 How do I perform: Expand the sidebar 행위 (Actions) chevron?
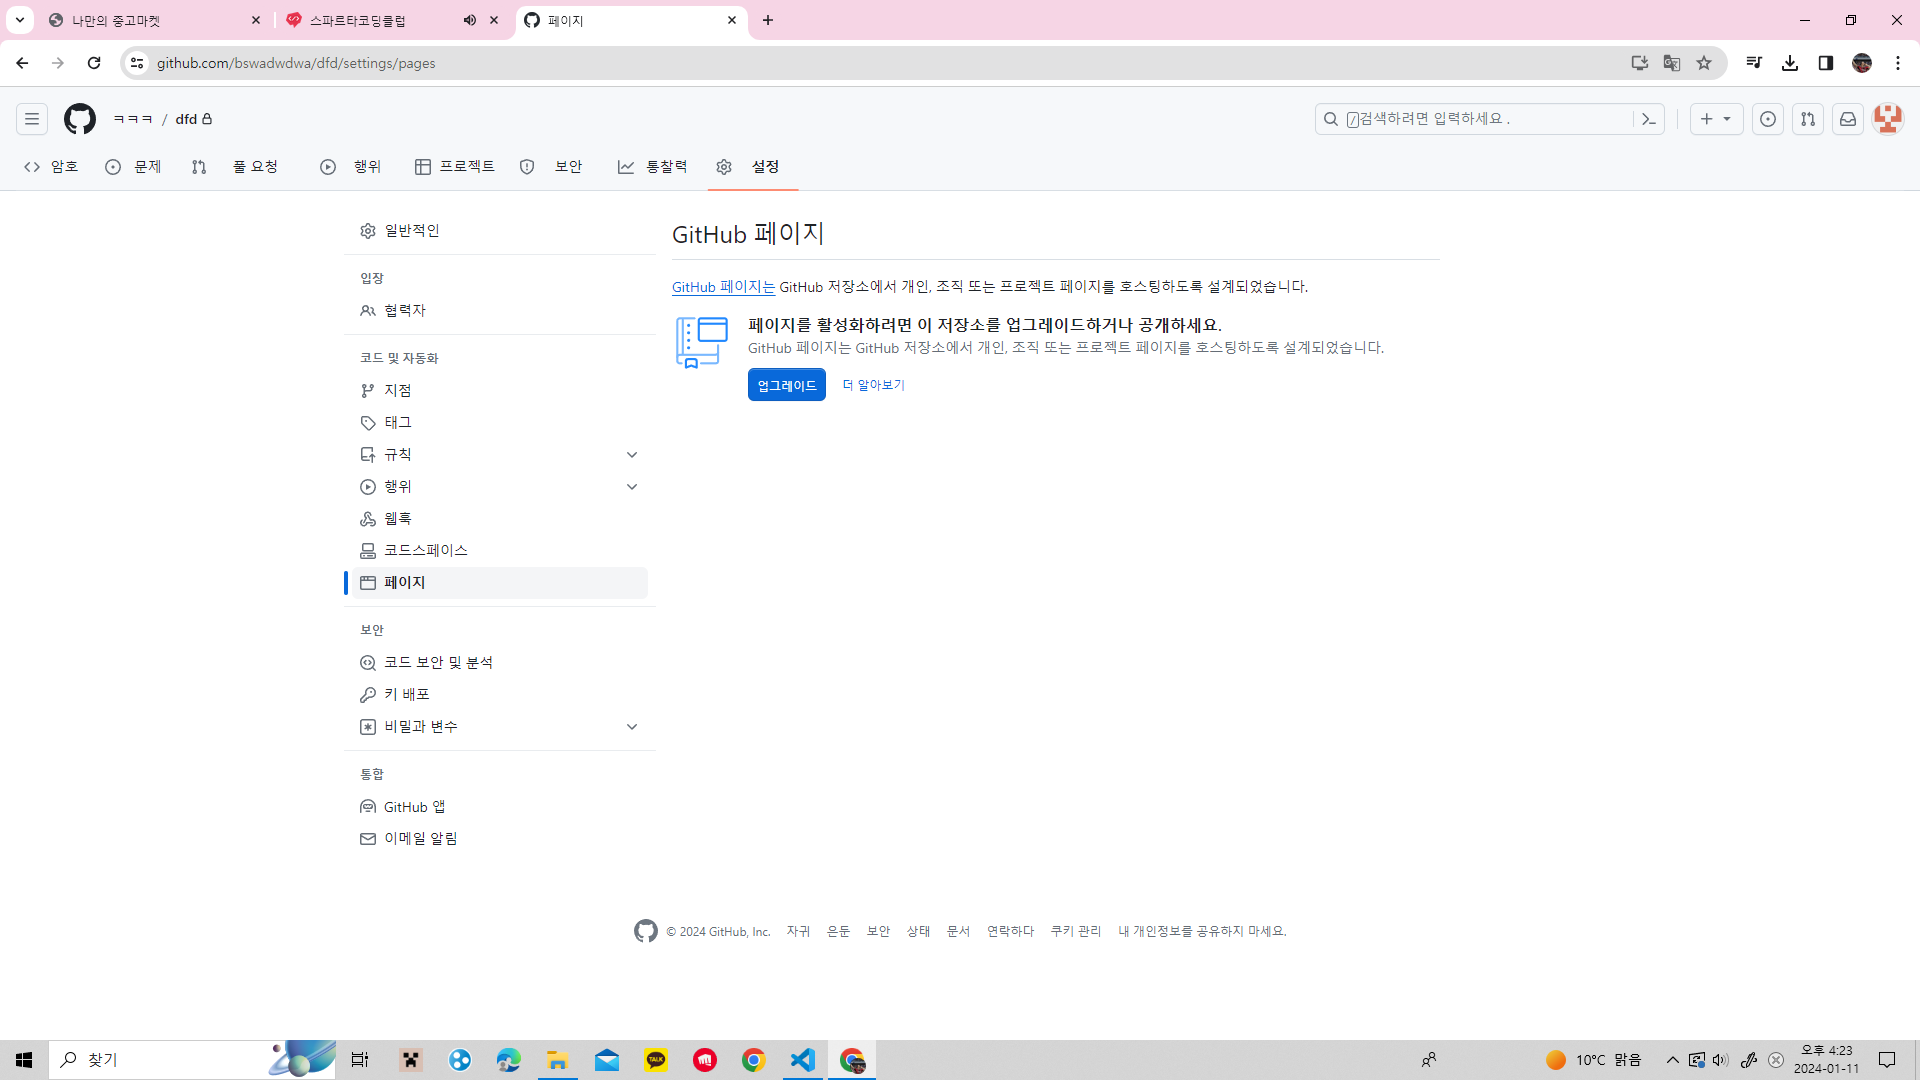(632, 487)
